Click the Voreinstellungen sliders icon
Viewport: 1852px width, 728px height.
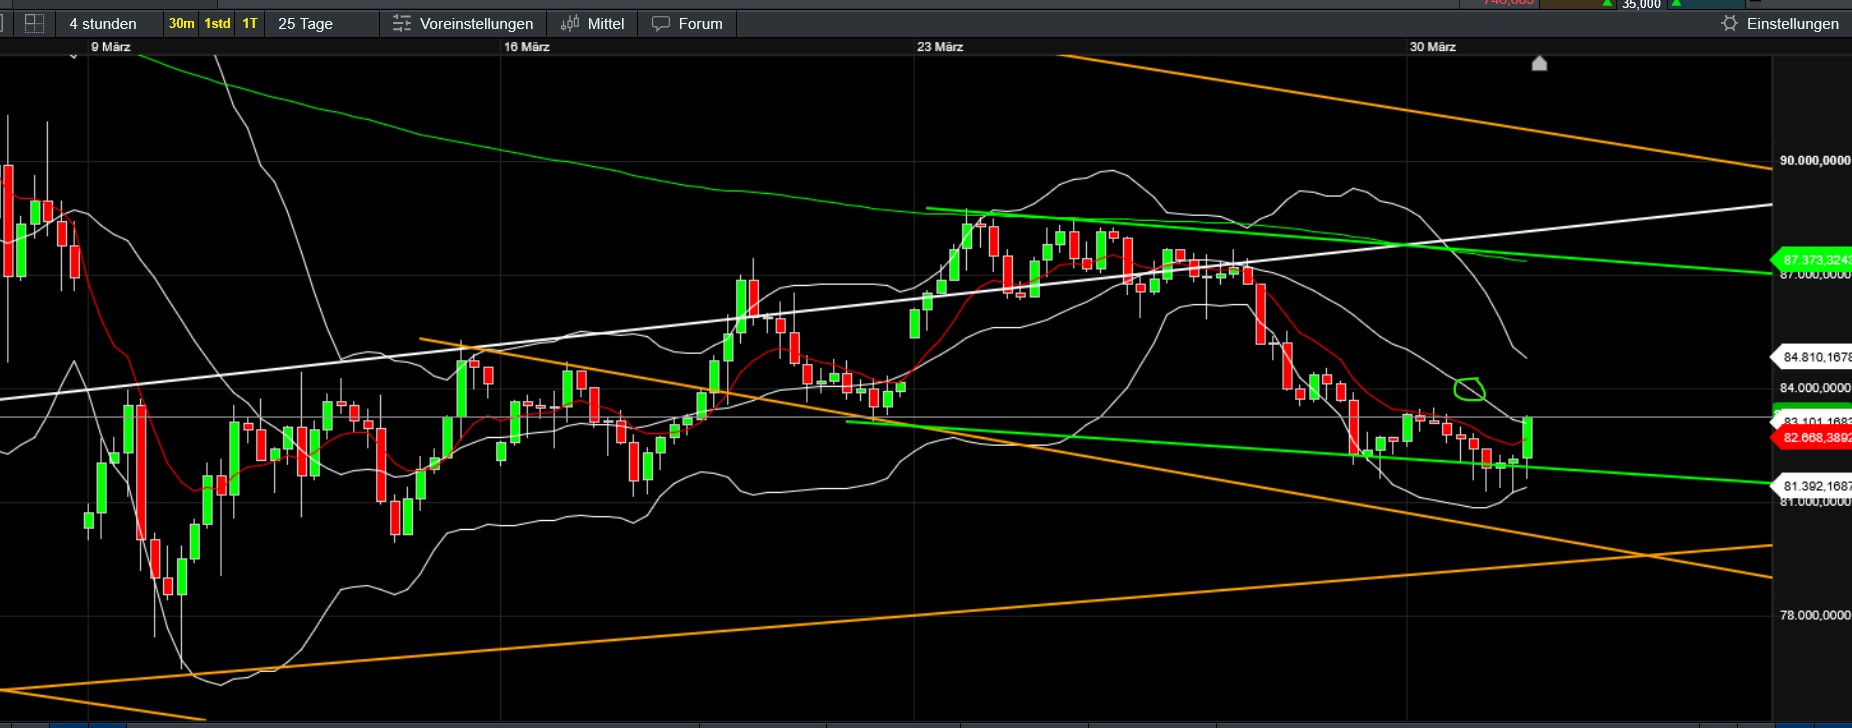tap(402, 23)
